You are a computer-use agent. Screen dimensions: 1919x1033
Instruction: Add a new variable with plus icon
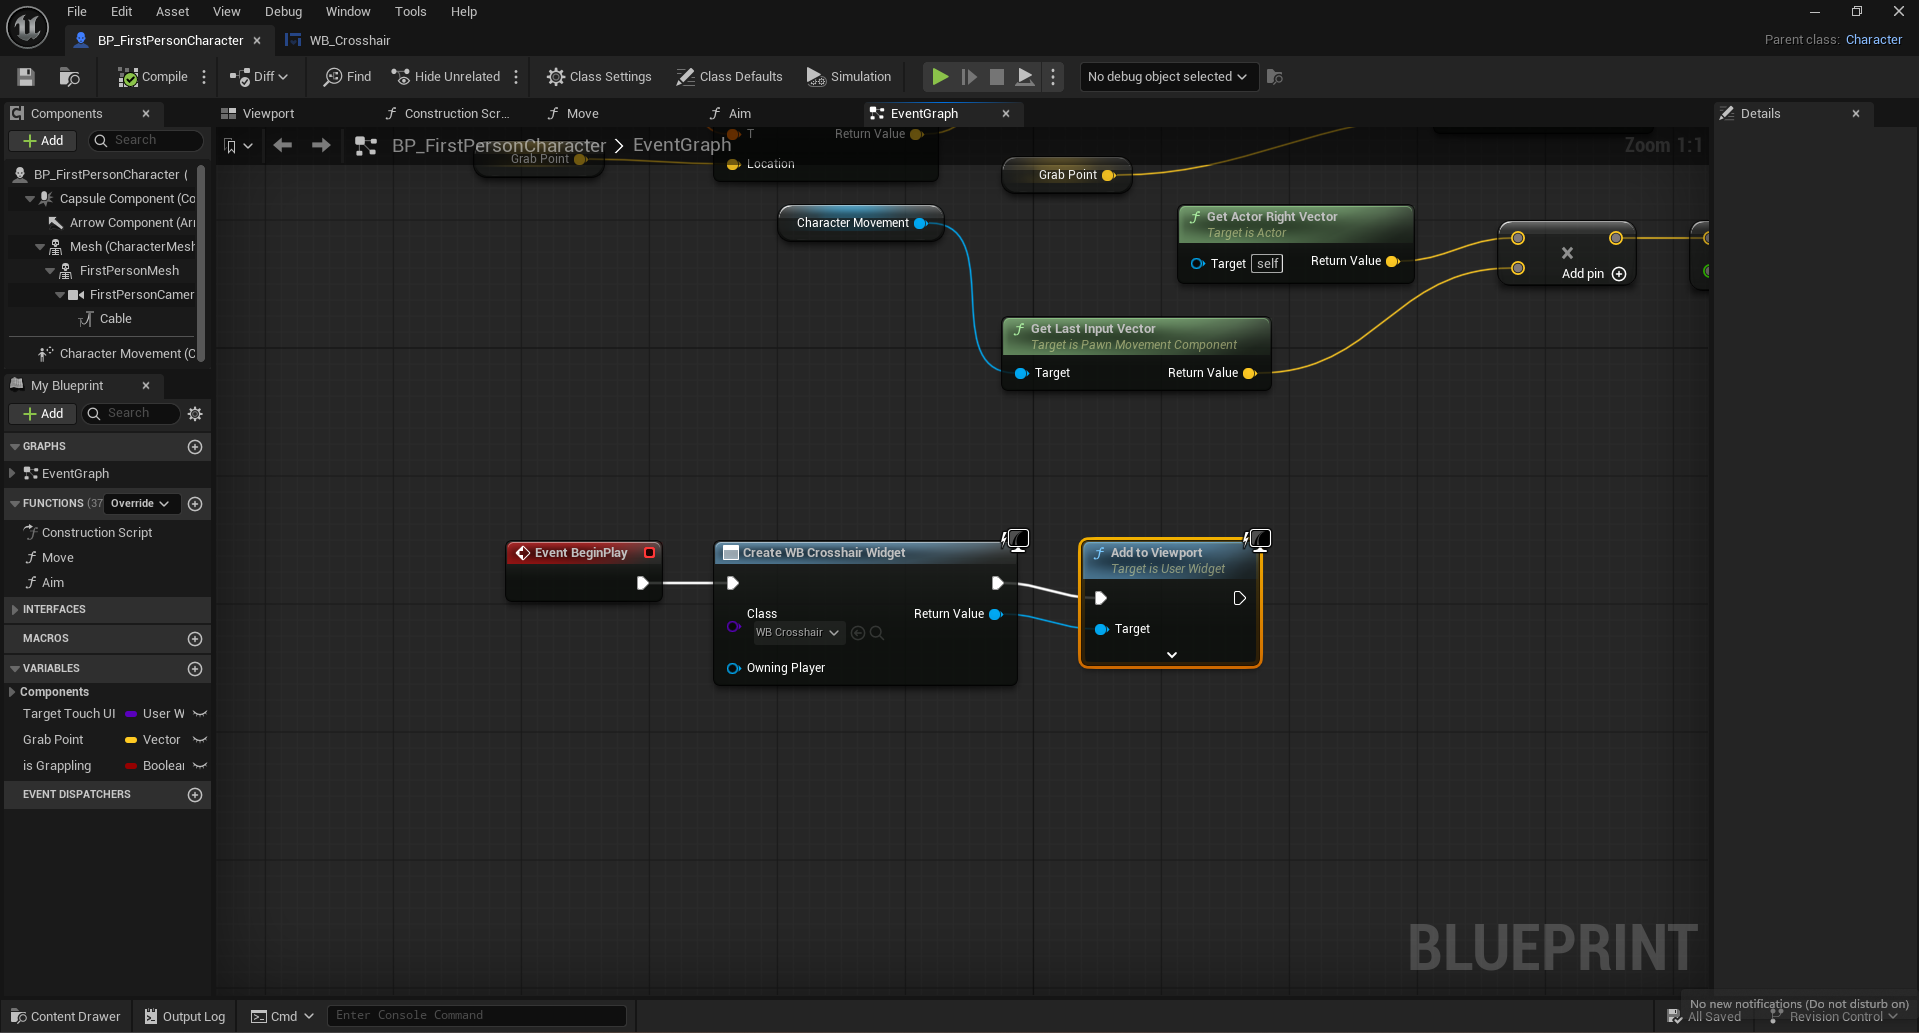click(x=195, y=669)
